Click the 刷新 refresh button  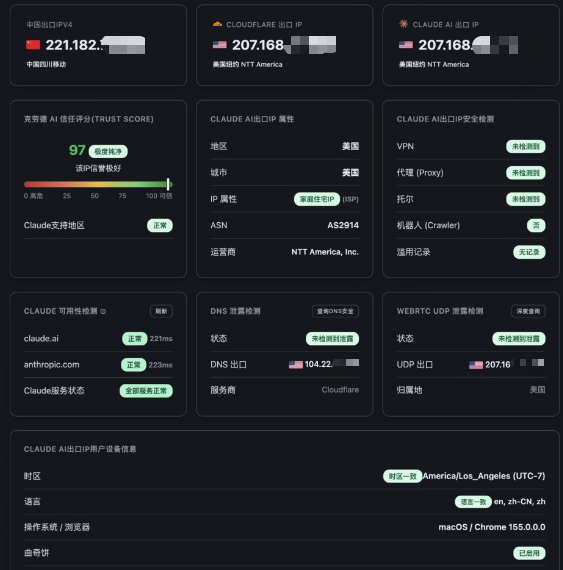pyautogui.click(x=161, y=311)
